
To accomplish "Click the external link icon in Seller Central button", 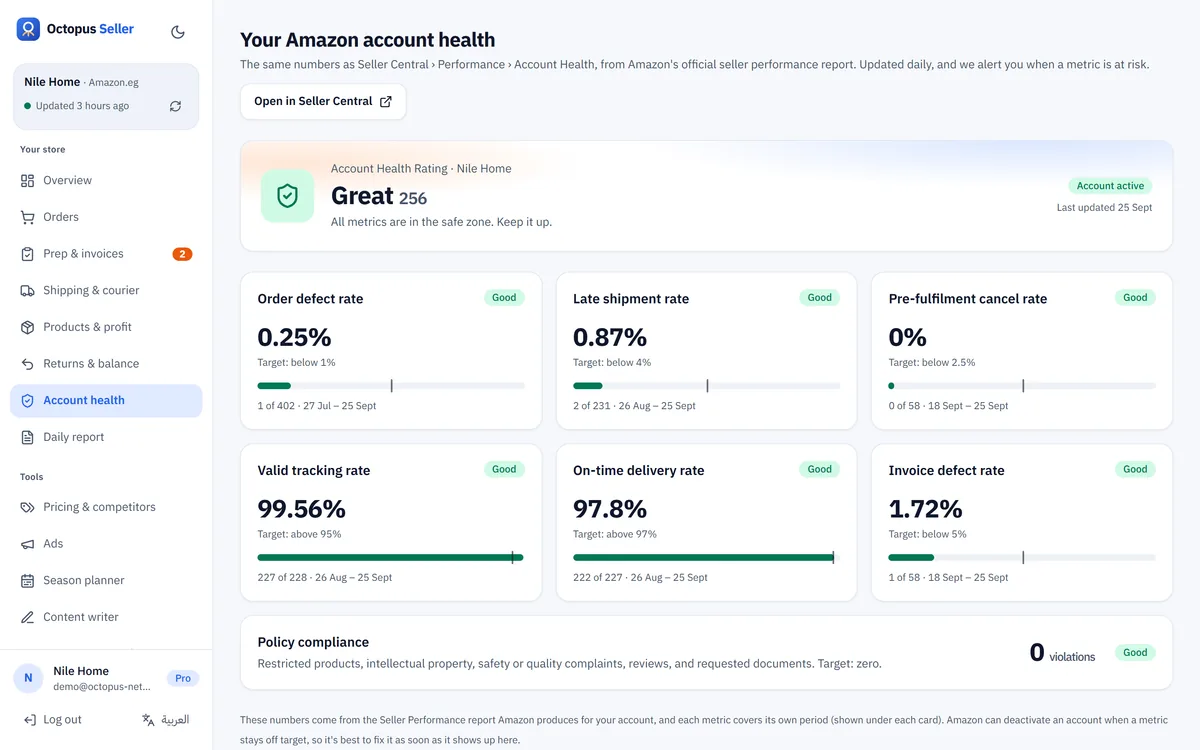I will tap(386, 101).
